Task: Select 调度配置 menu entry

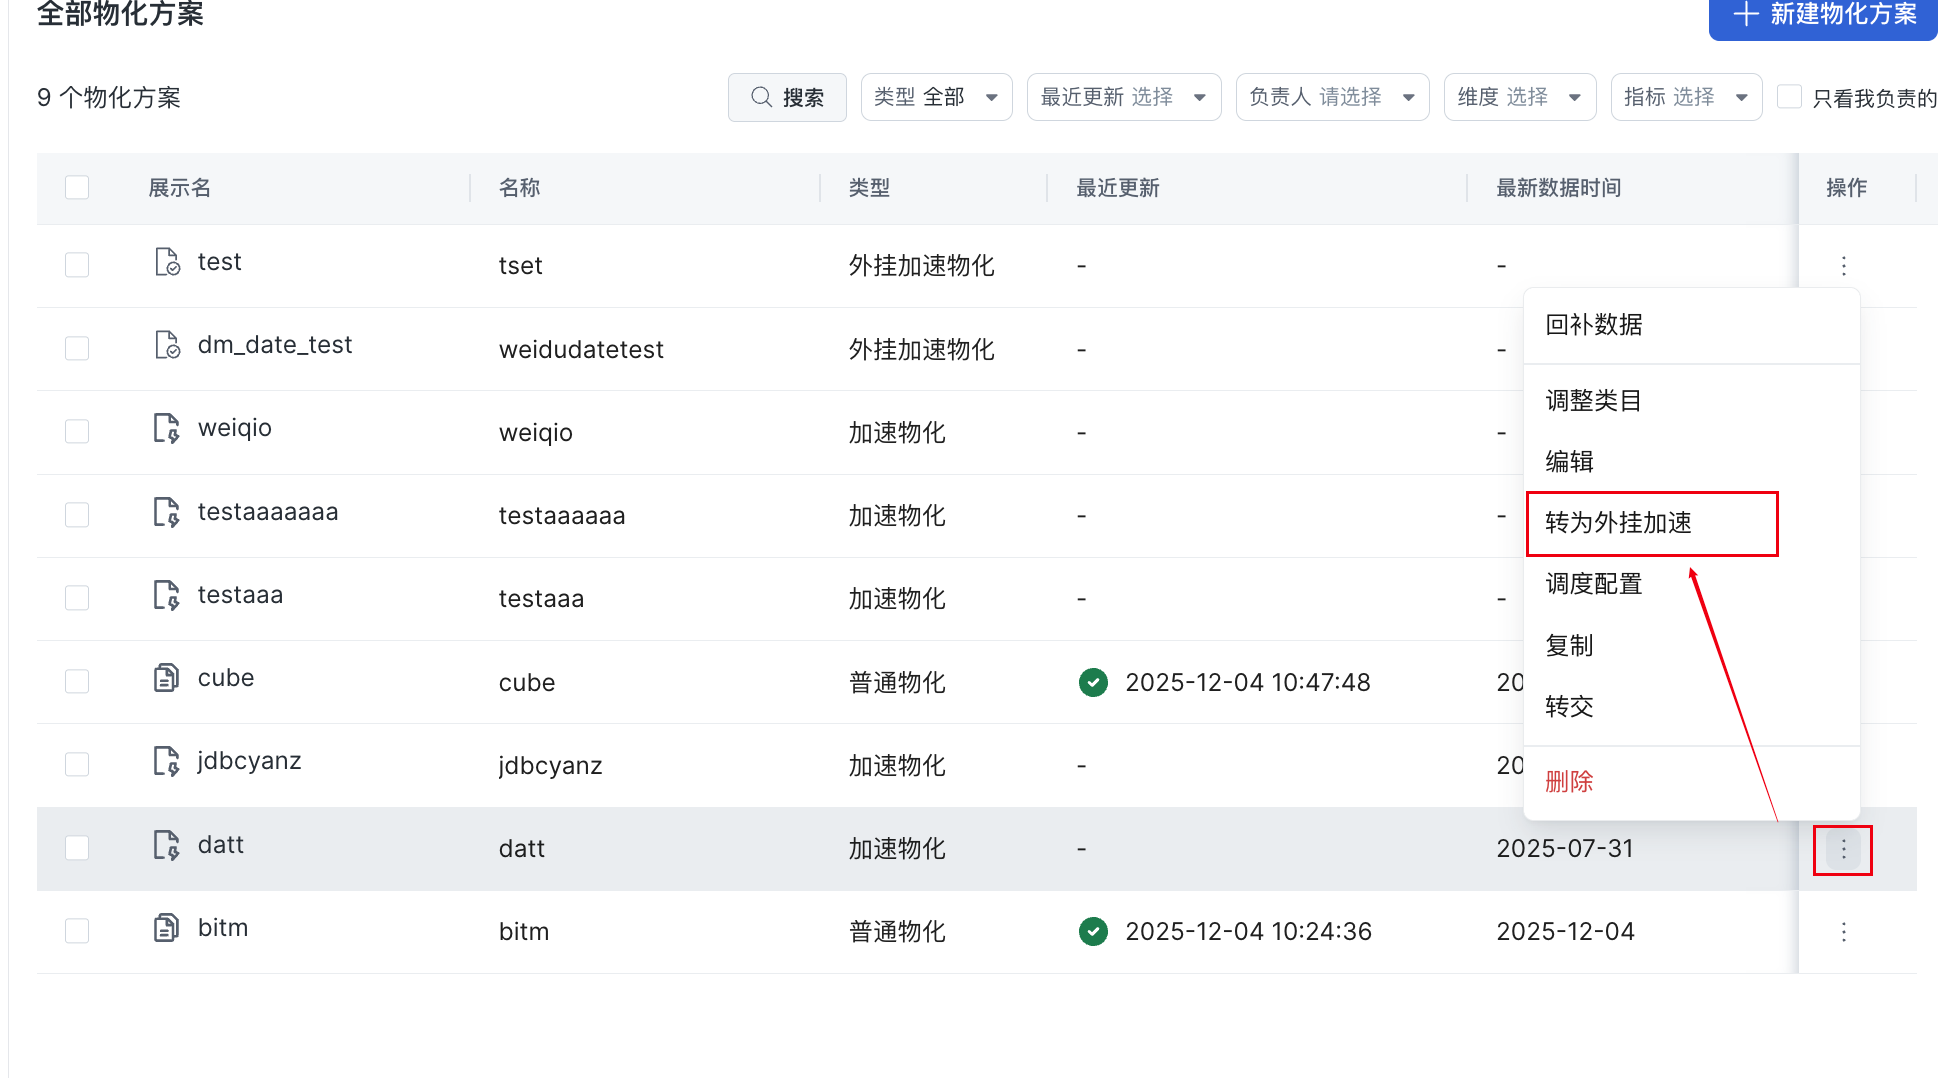Action: point(1594,584)
